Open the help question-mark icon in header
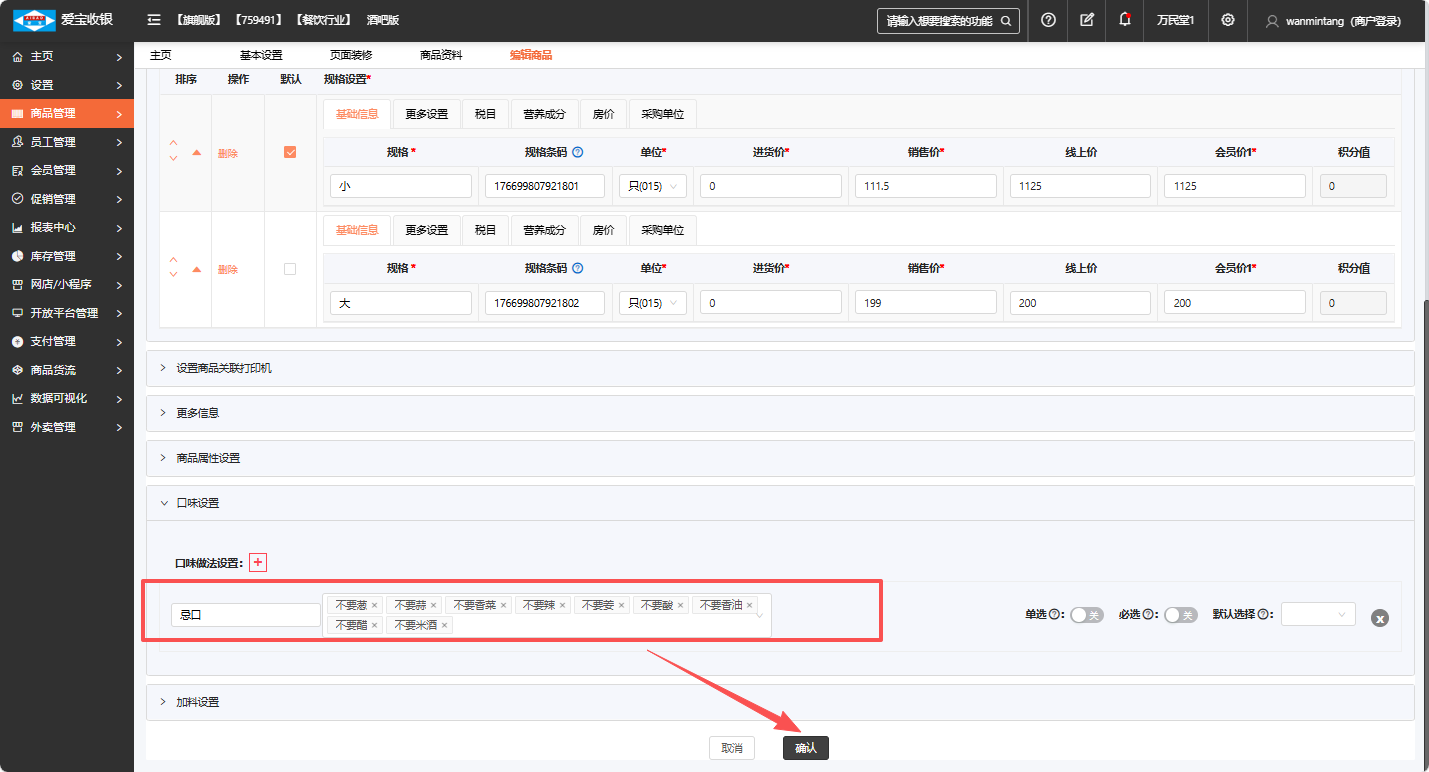 (x=1048, y=20)
